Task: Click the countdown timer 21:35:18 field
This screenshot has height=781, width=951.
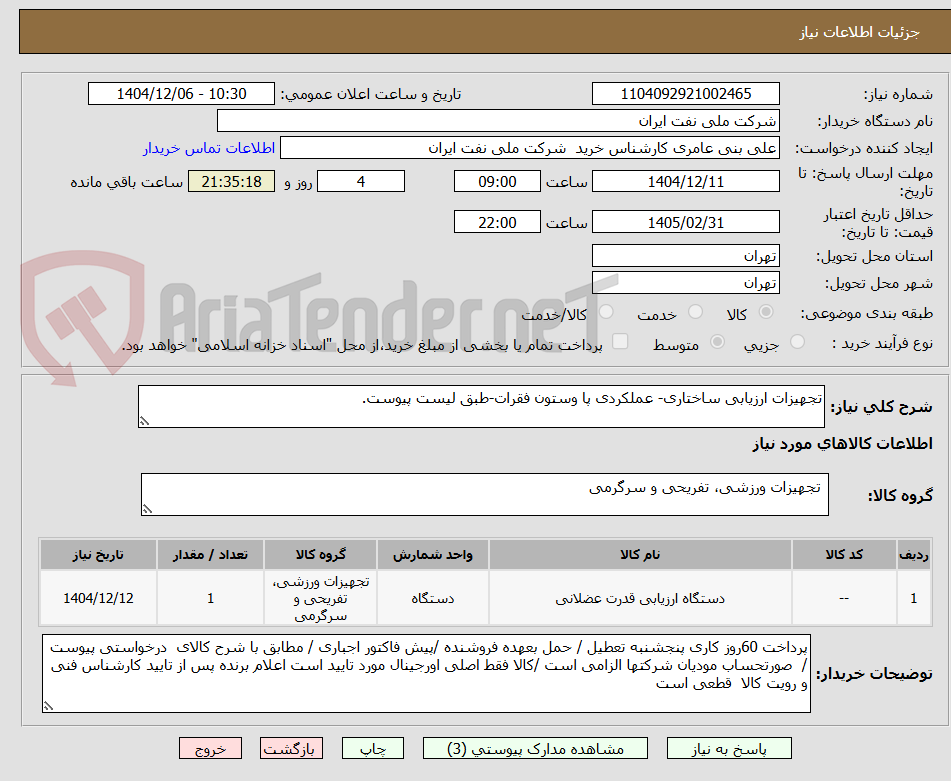Action: click(x=231, y=181)
